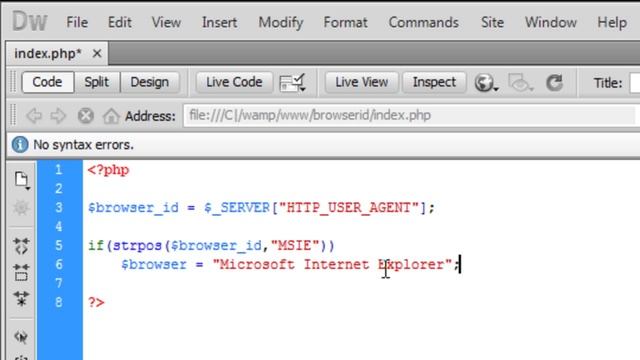Toggle Live View mode

coord(361,82)
